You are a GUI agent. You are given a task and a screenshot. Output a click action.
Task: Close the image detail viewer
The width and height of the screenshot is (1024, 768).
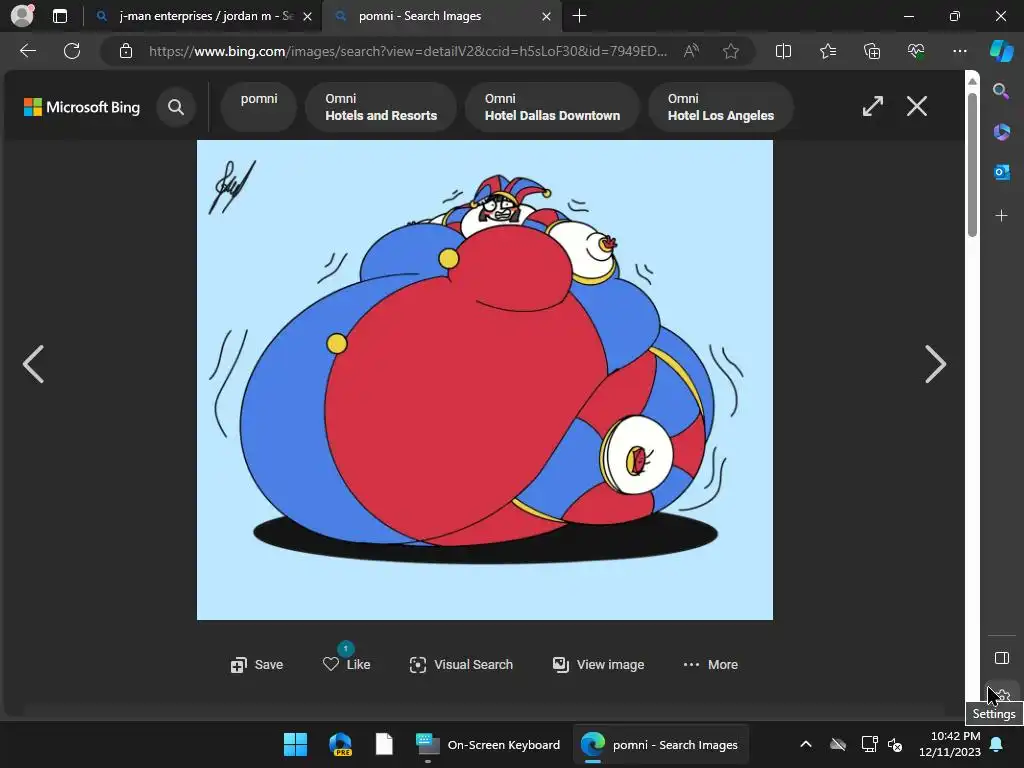tap(917, 106)
